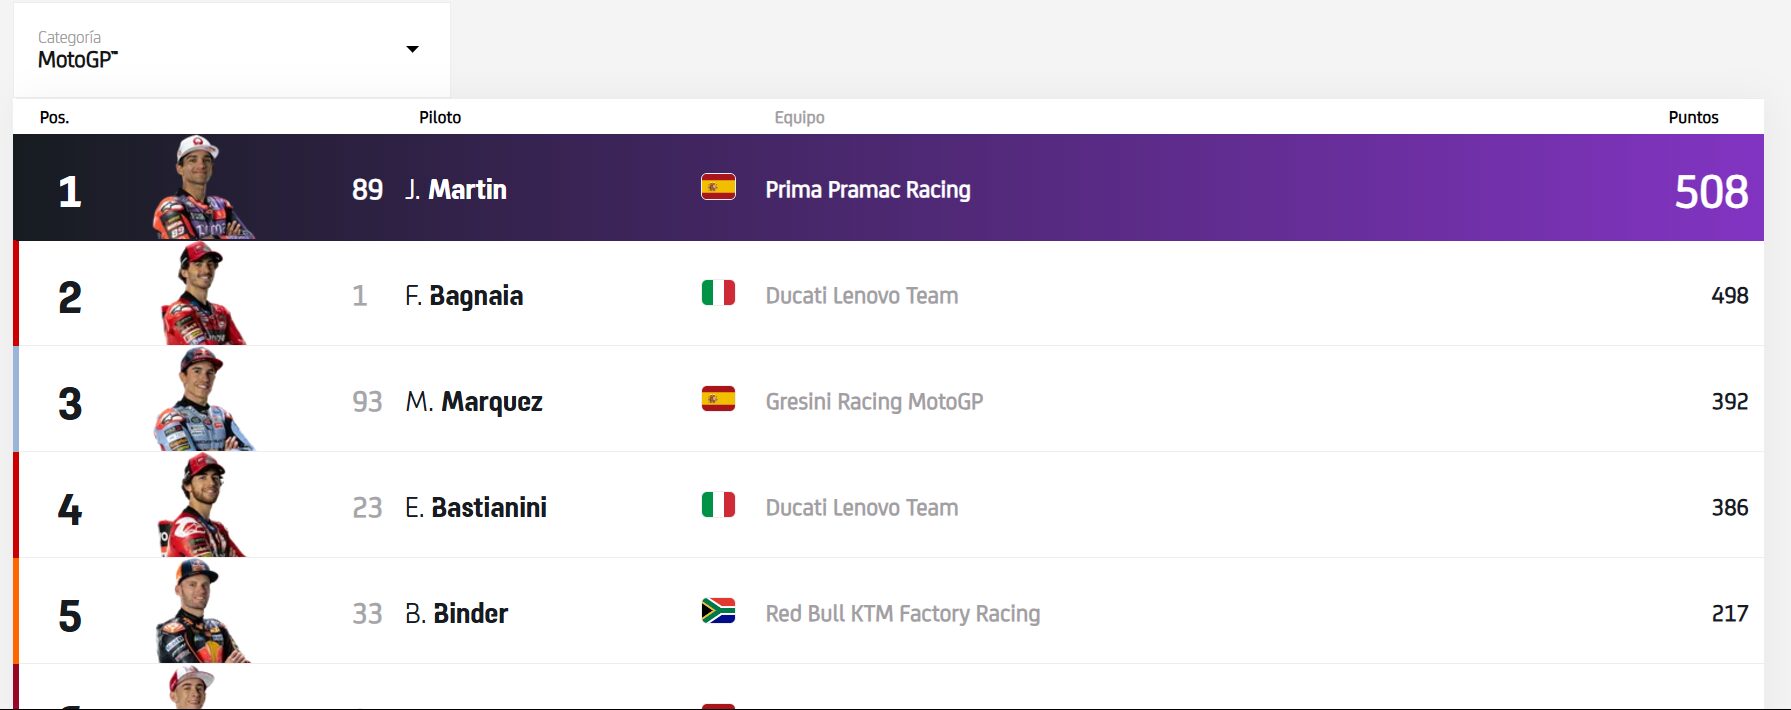Click J. Martin rider portrait
The height and width of the screenshot is (710, 1791).
click(201, 188)
